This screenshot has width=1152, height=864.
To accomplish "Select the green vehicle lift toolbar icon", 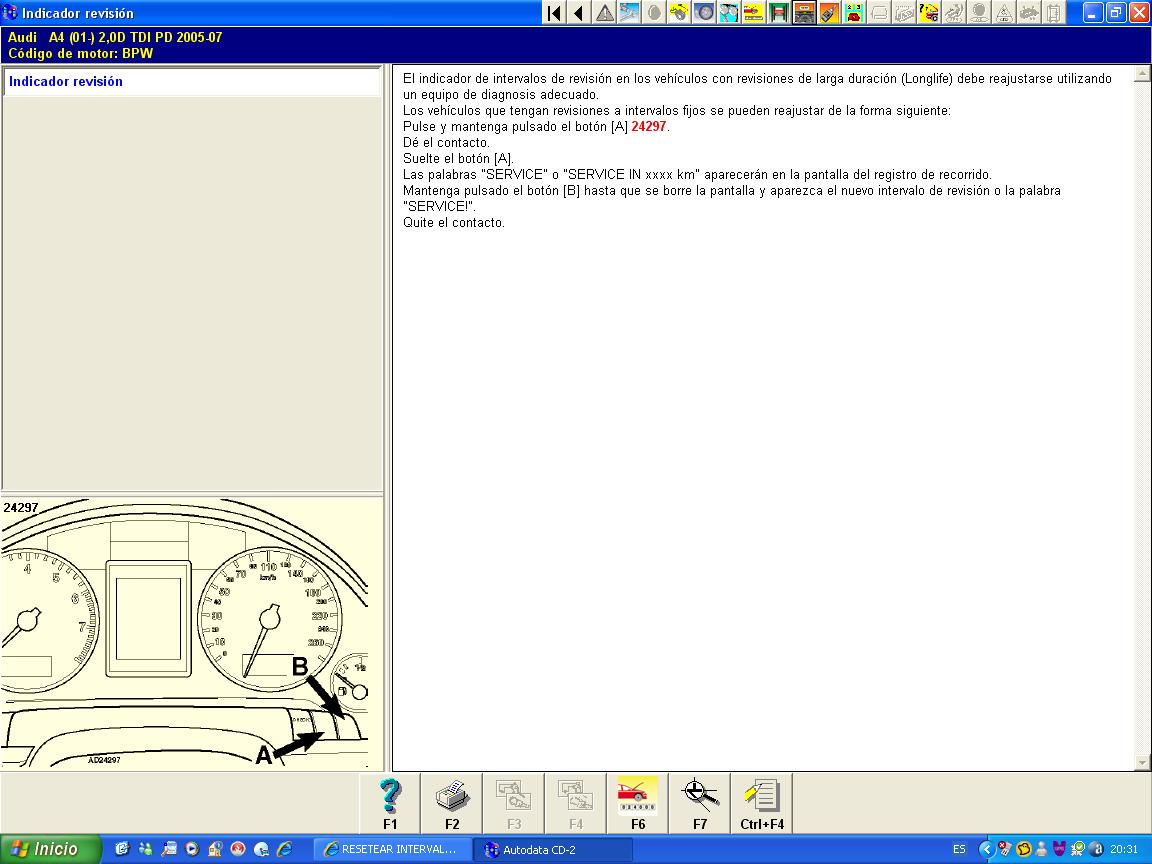I will [x=780, y=12].
